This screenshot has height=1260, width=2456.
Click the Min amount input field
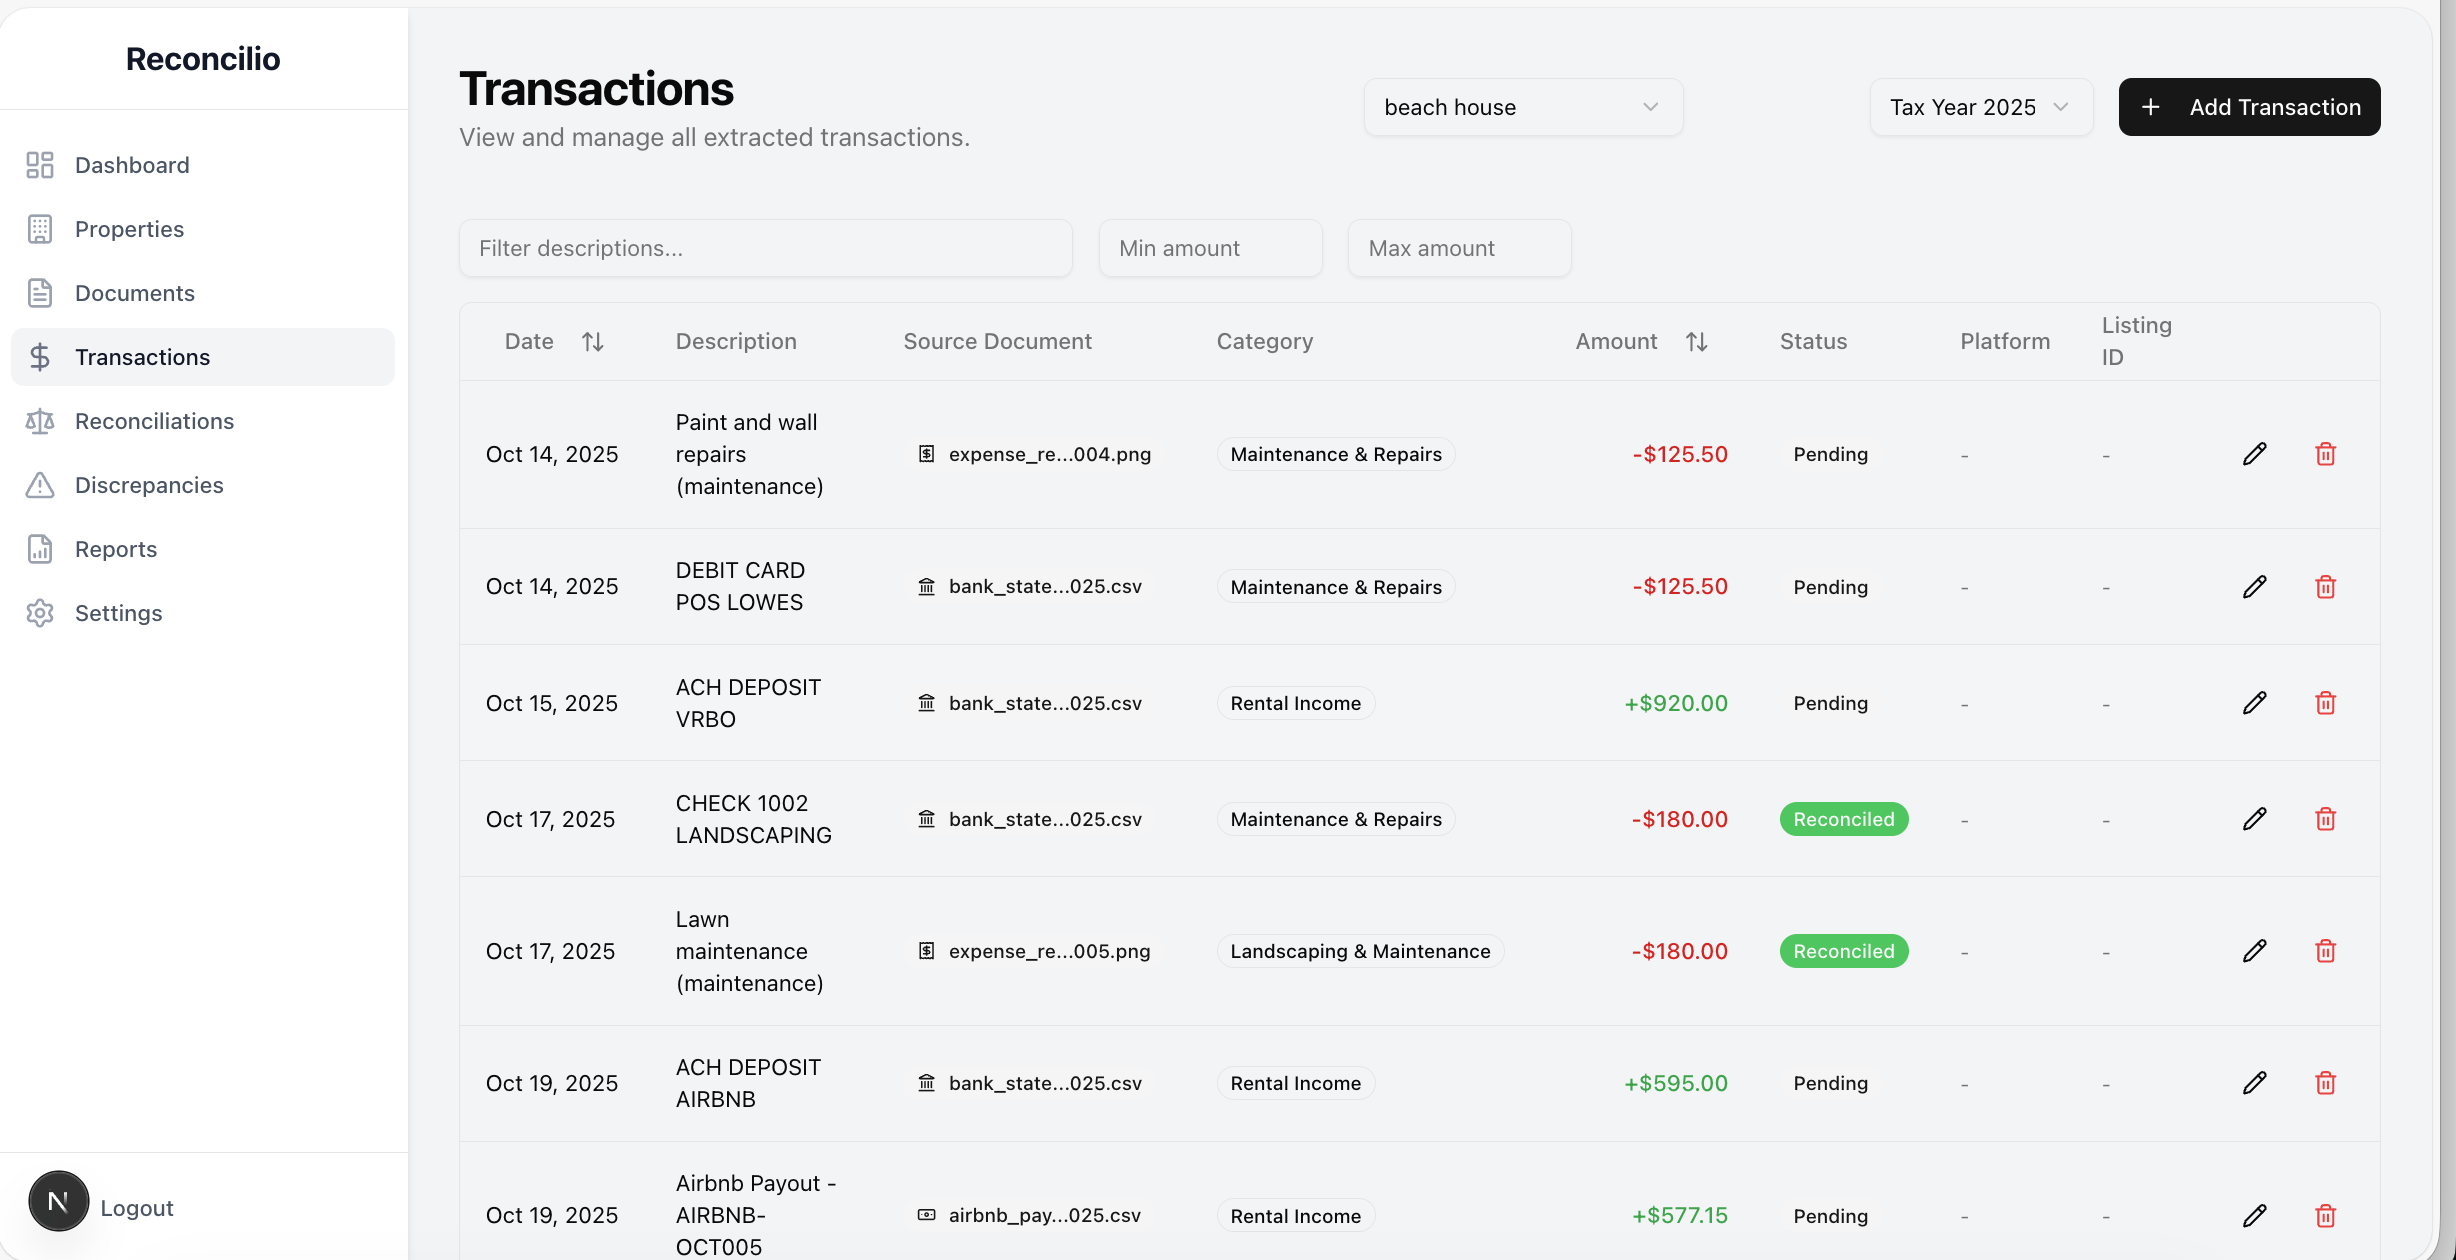1210,248
